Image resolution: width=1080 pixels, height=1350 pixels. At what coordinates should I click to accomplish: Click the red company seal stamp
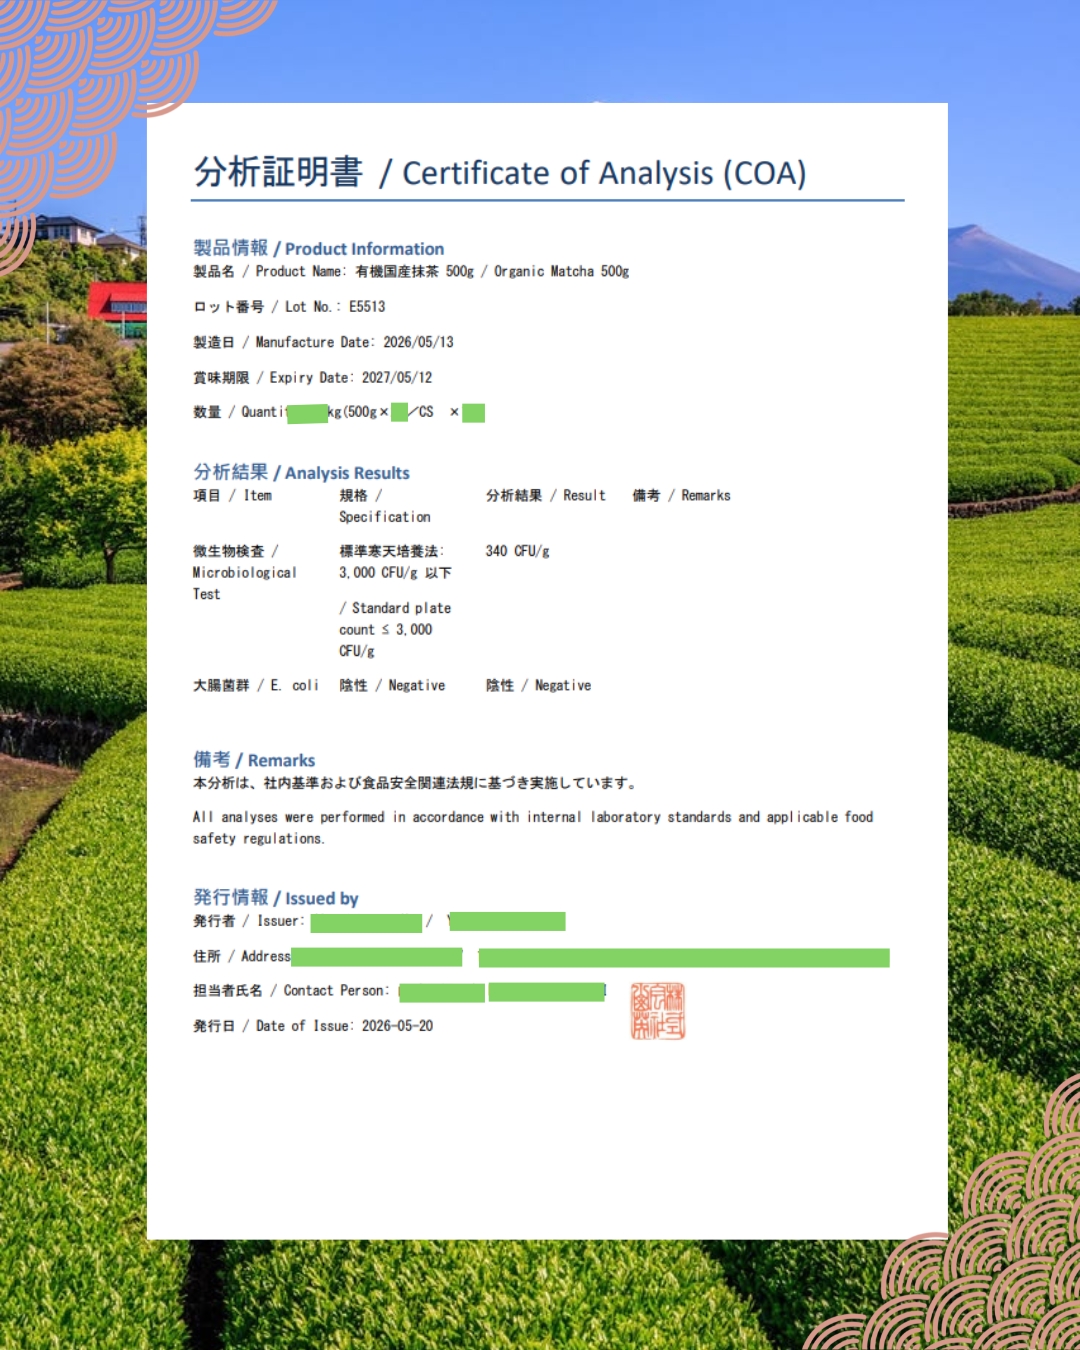coord(658,1011)
